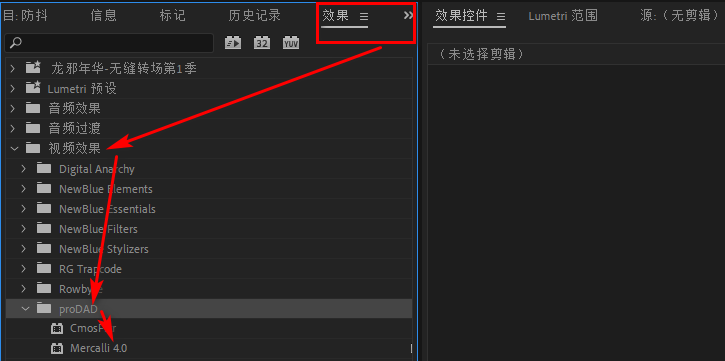
Task: Select the NewBlue Stylizers folder
Action: pyautogui.click(x=209, y=249)
